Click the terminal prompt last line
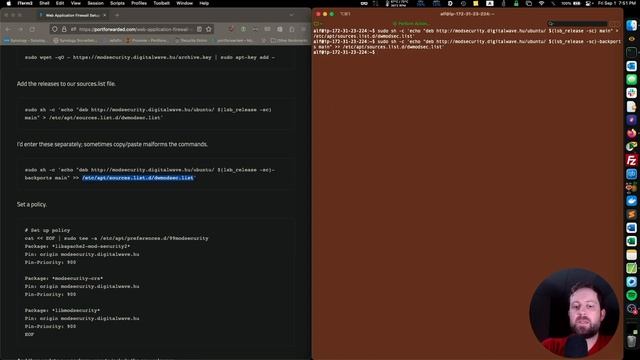 tap(344, 52)
